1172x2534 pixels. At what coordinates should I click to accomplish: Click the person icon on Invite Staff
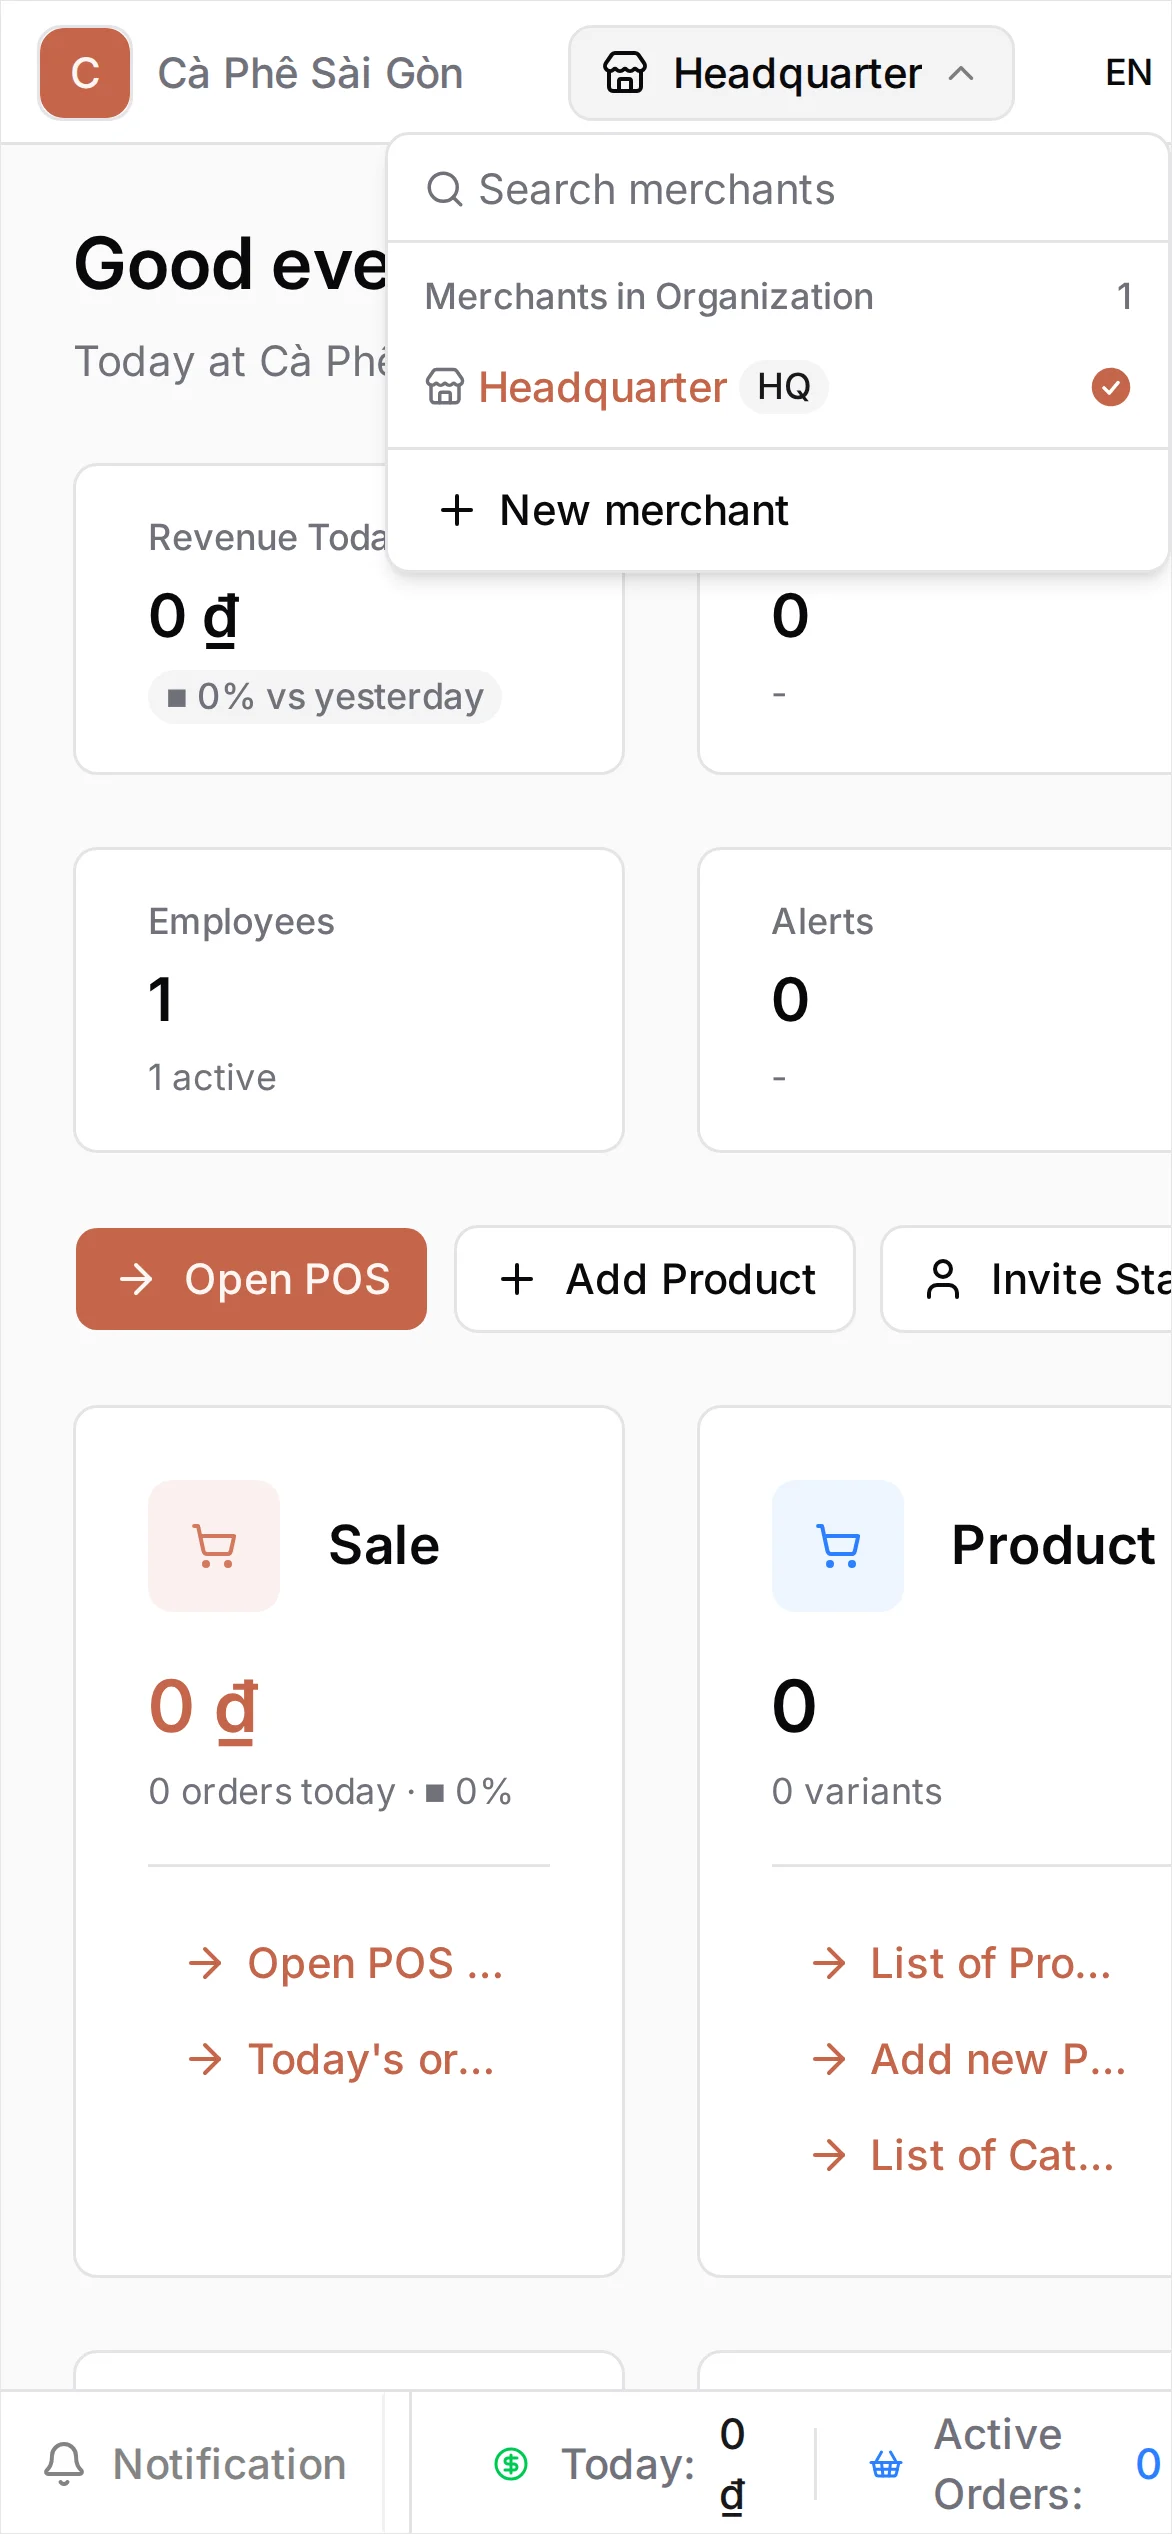pos(943,1279)
